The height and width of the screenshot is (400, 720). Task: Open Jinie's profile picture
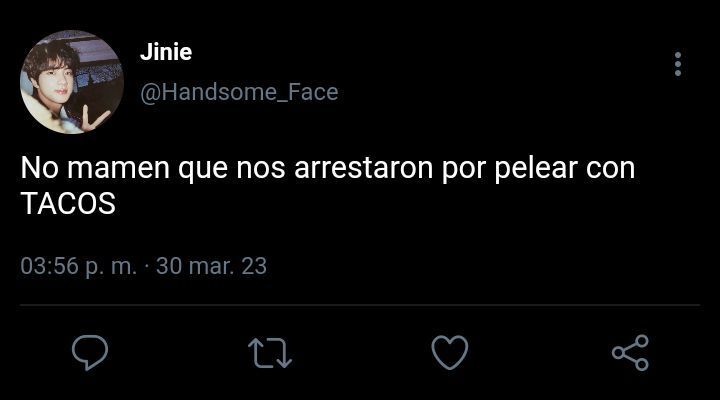(x=72, y=82)
